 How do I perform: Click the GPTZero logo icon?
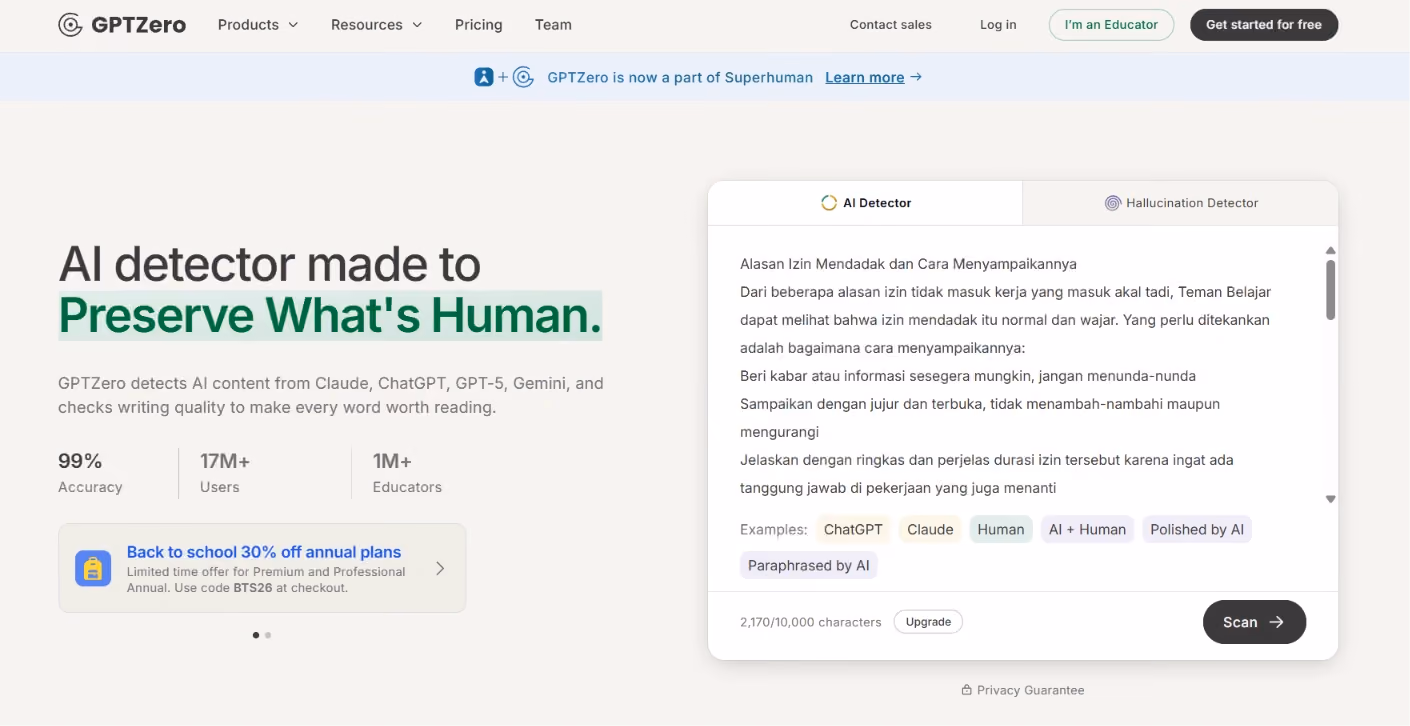tap(70, 25)
